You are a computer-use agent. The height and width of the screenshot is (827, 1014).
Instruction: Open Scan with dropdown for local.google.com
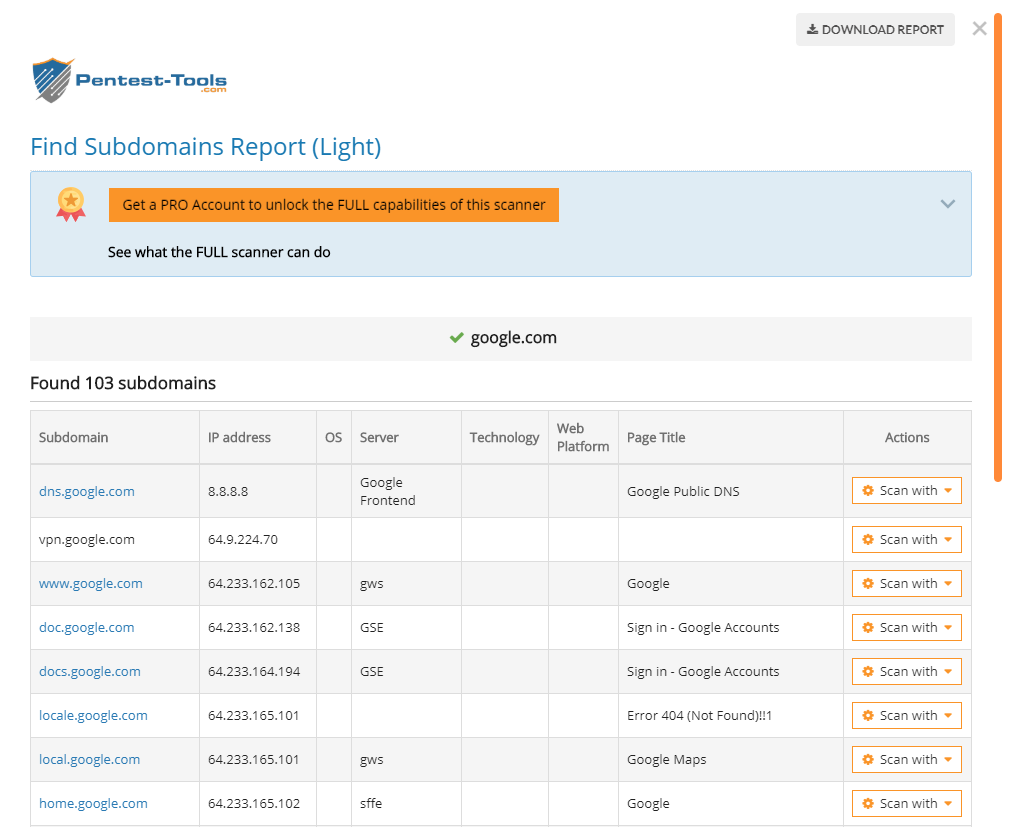point(907,760)
